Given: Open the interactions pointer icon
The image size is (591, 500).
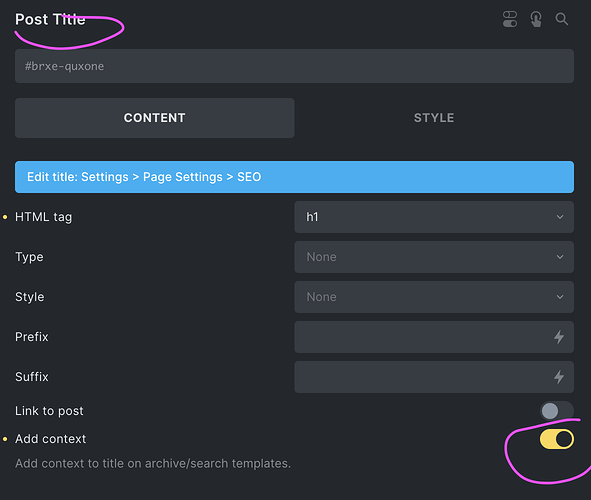Looking at the screenshot, I should (536, 19).
